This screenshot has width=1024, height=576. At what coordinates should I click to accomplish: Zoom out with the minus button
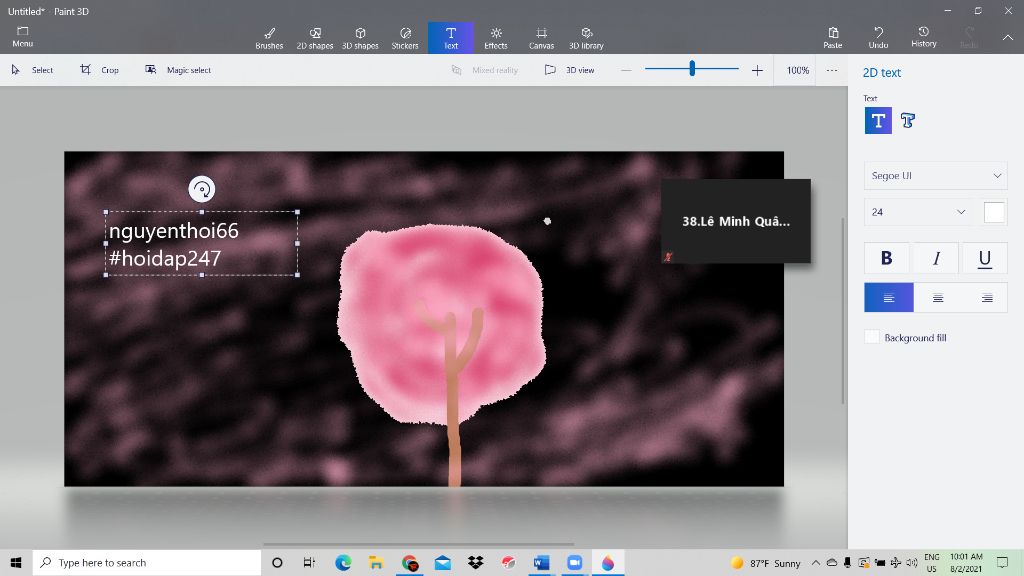pos(626,70)
